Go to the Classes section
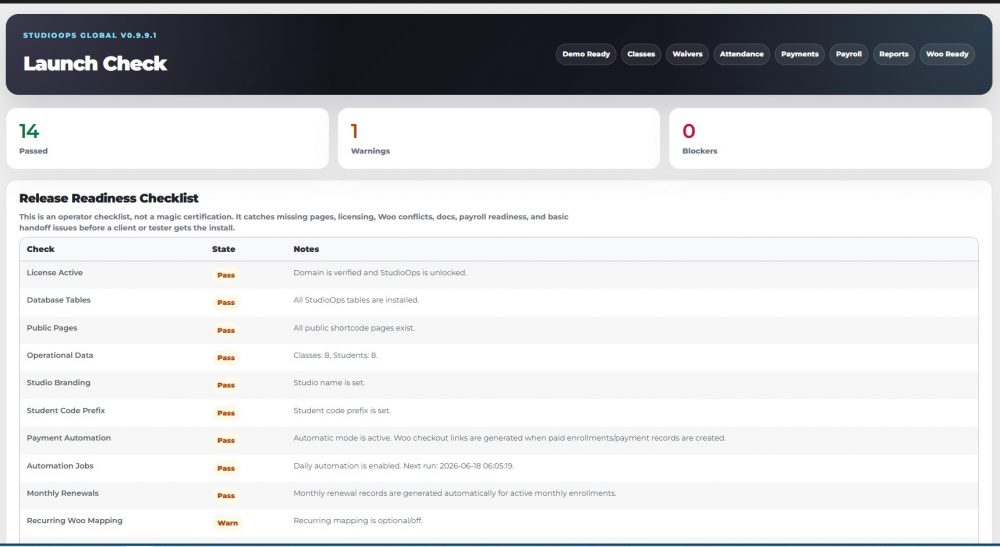The height and width of the screenshot is (547, 1000). coord(641,54)
